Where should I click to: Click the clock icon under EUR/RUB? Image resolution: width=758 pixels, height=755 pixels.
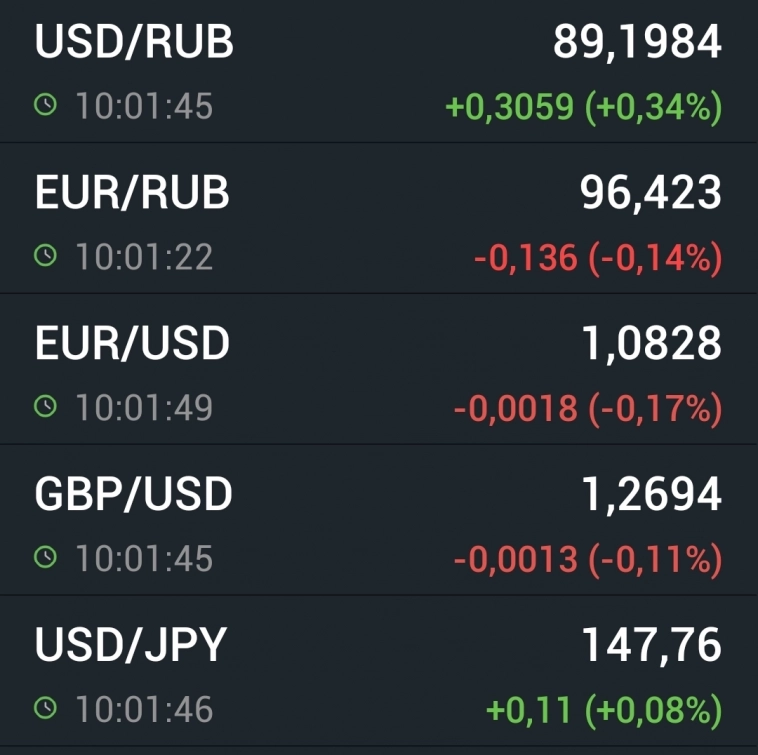[x=46, y=256]
